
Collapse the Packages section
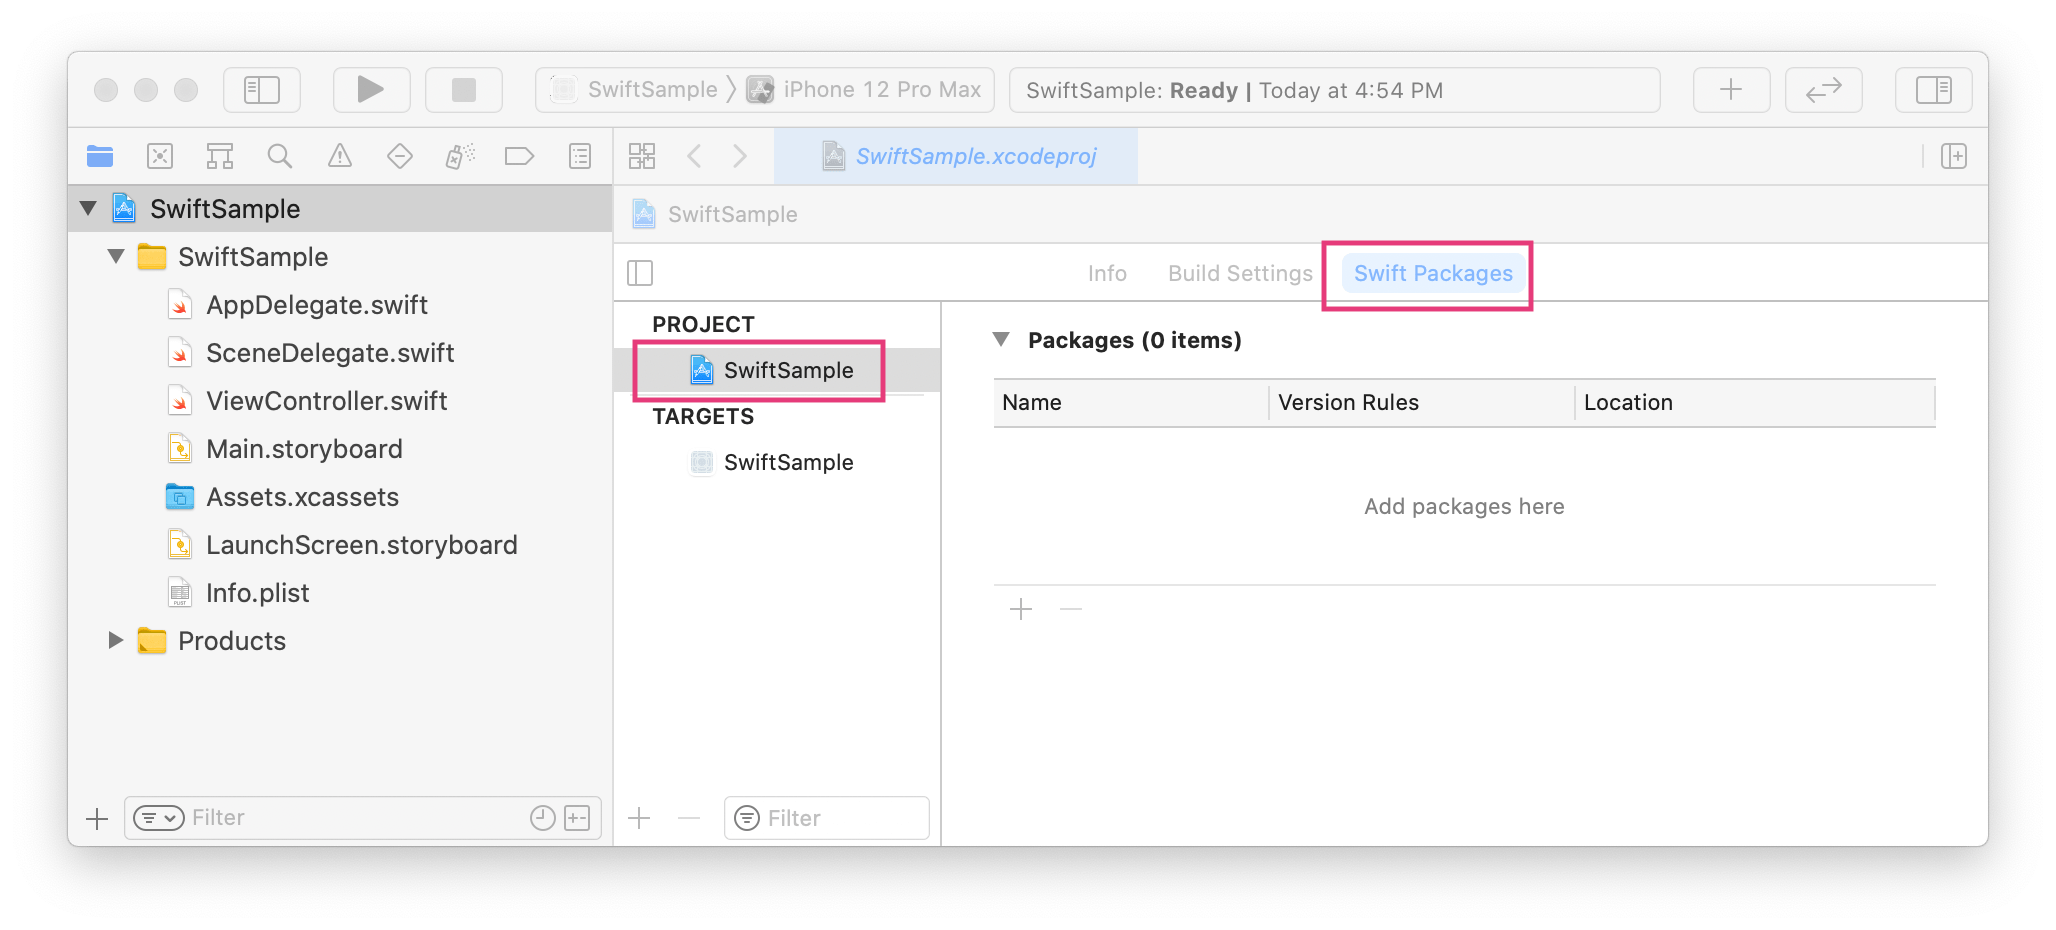coord(1002,340)
